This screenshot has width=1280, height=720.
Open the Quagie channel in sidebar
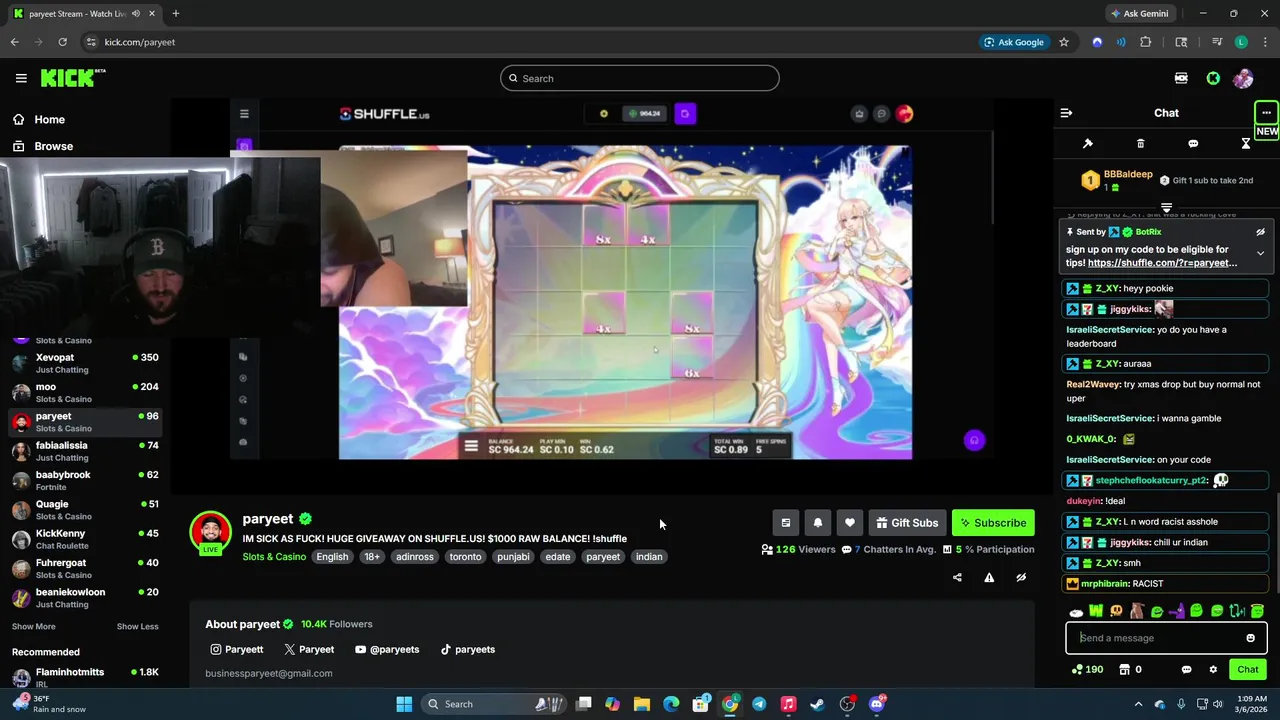tap(85, 509)
